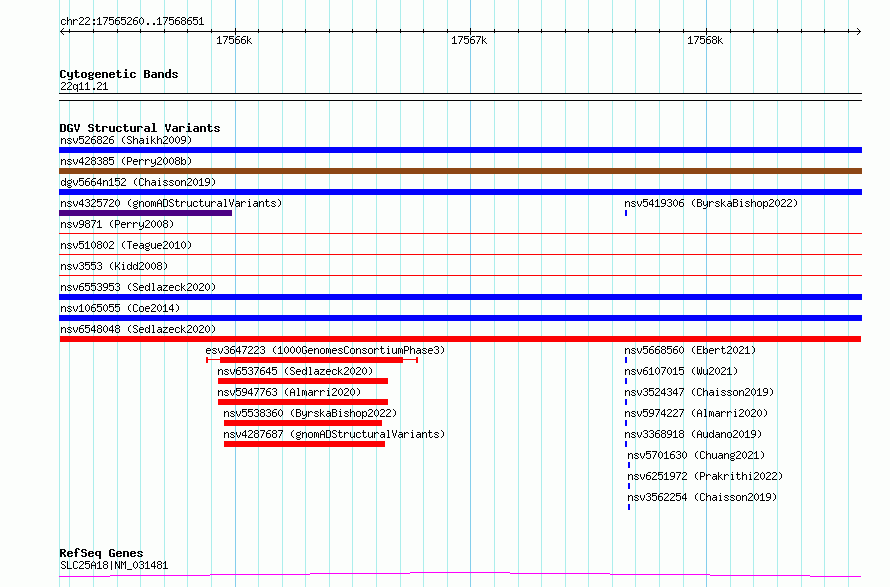Click nsv6107015 (Wu2021) variant label
The width and height of the screenshot is (890, 587).
[x=681, y=371]
